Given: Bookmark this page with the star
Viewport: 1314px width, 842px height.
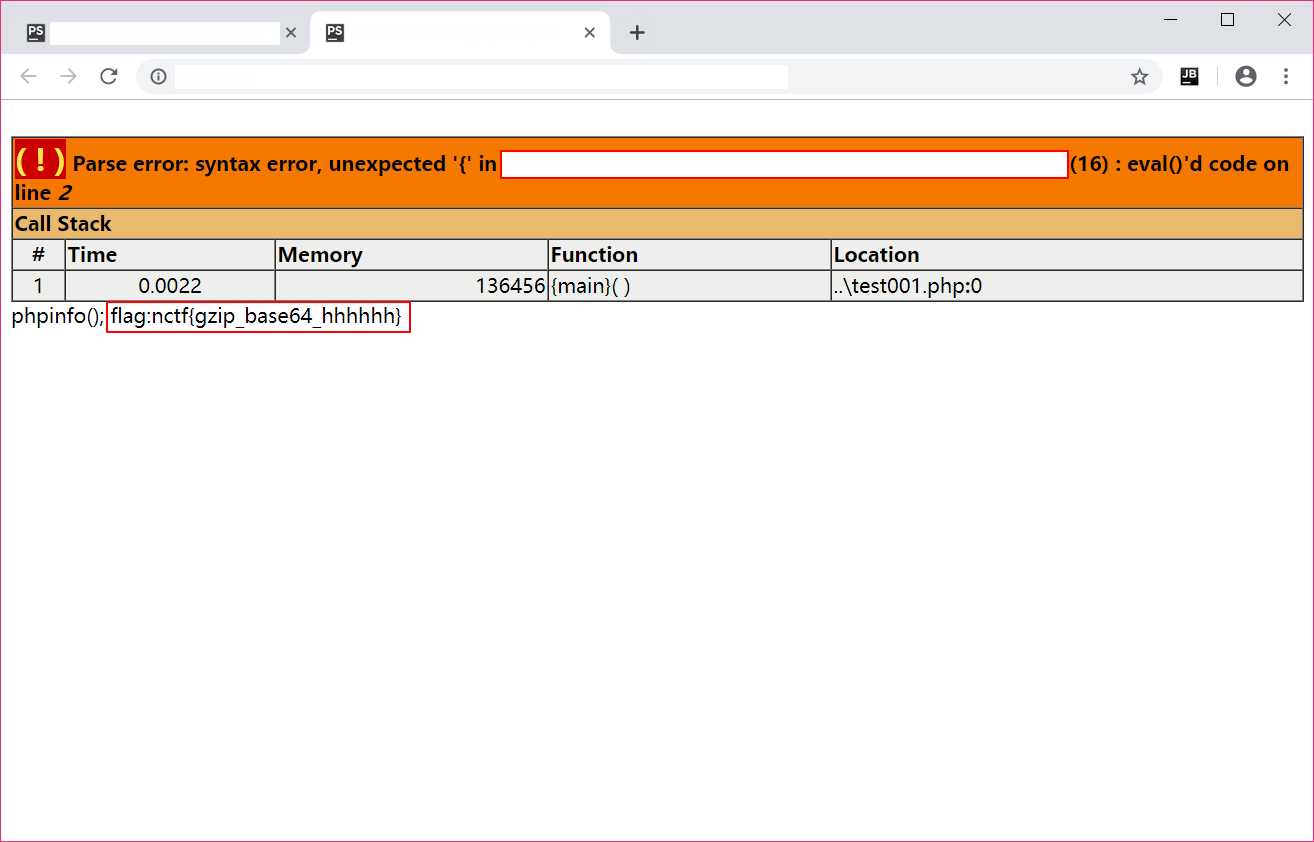Looking at the screenshot, I should [1139, 77].
